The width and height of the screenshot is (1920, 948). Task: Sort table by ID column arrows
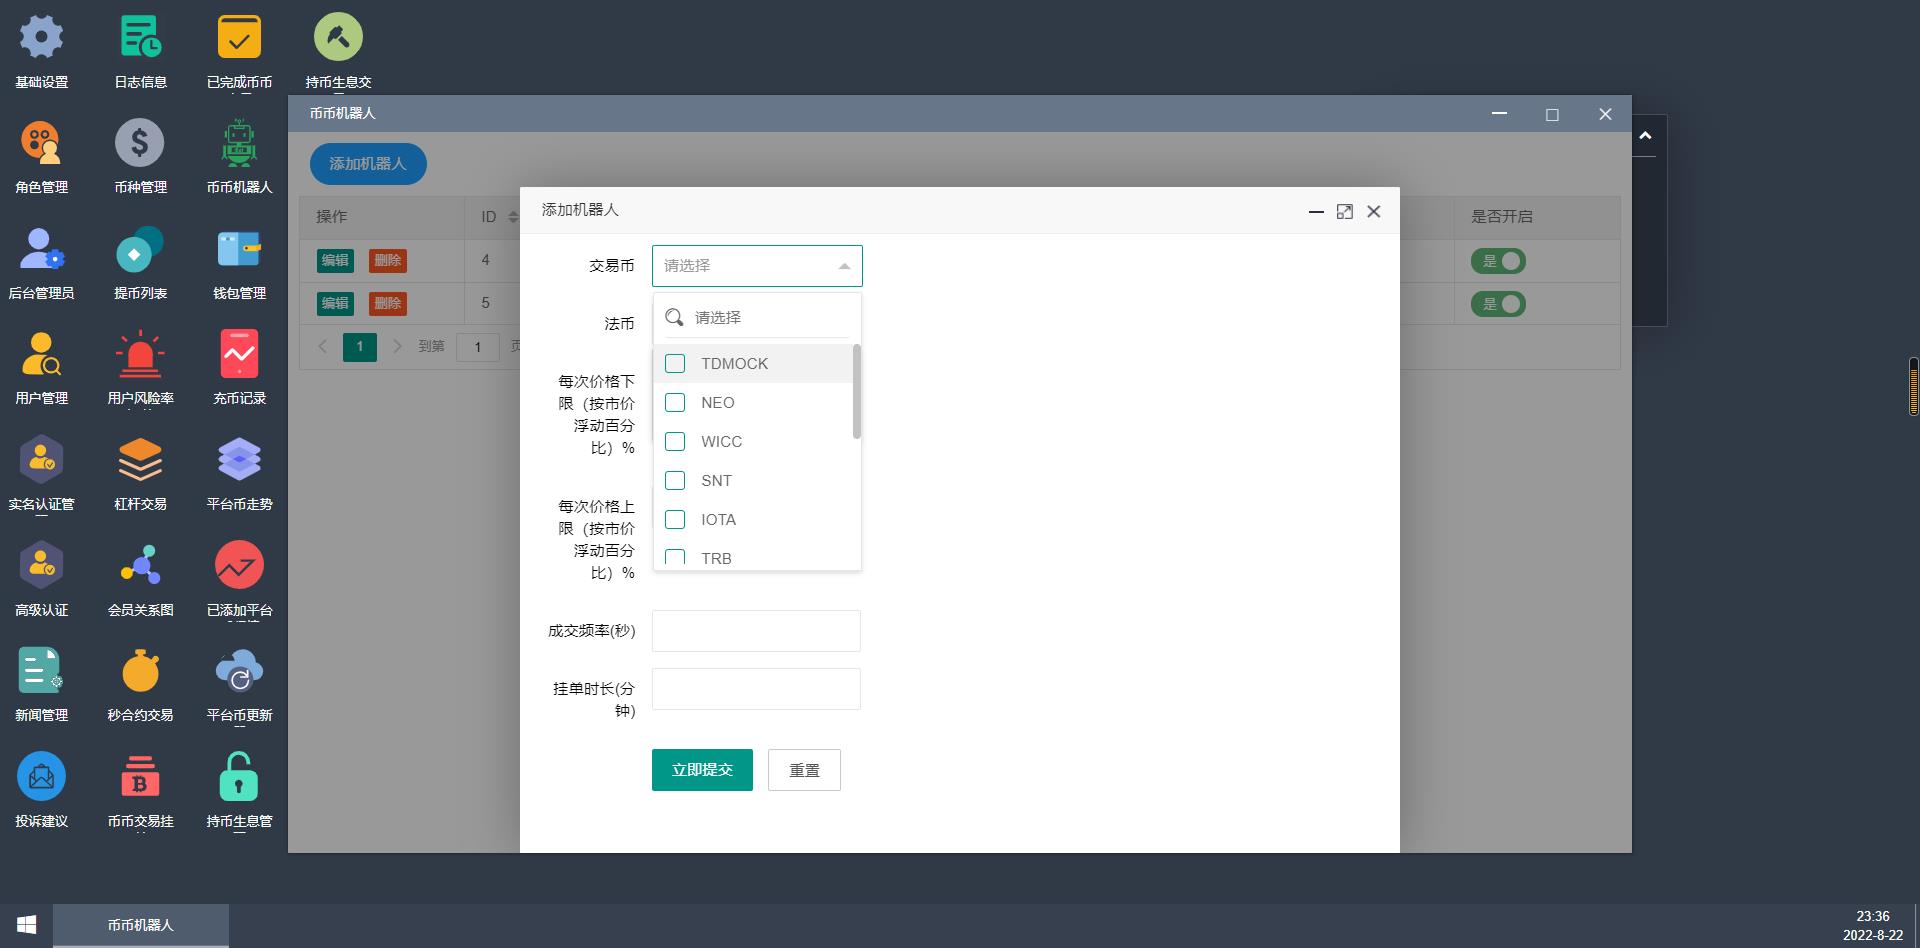click(x=513, y=217)
